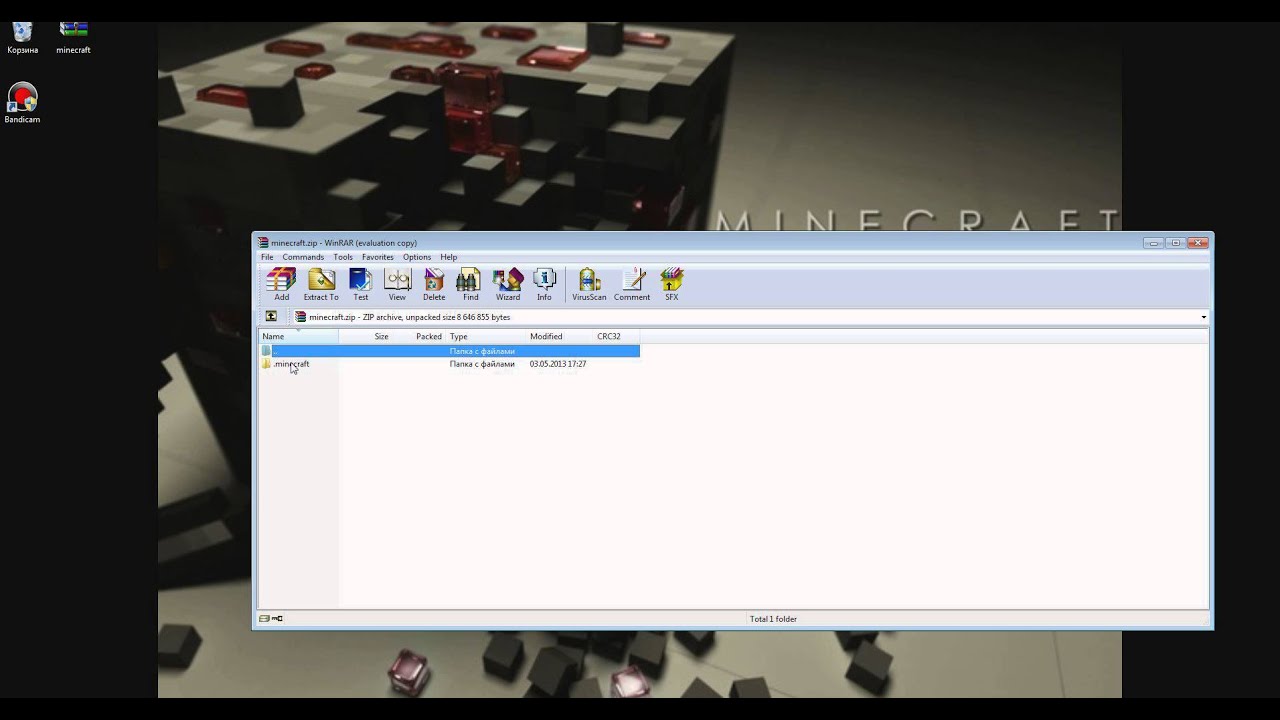The height and width of the screenshot is (720, 1280).
Task: Launch the Wizard tool
Action: 508,284
